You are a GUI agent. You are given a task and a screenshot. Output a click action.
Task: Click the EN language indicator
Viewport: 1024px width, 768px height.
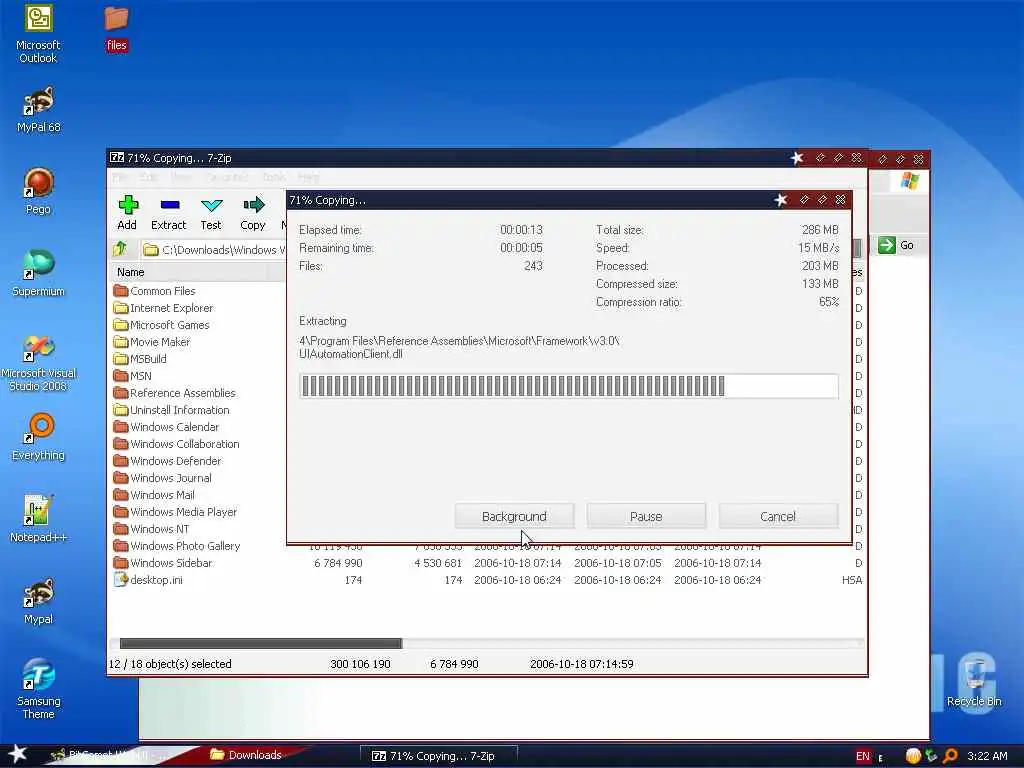[x=863, y=756]
